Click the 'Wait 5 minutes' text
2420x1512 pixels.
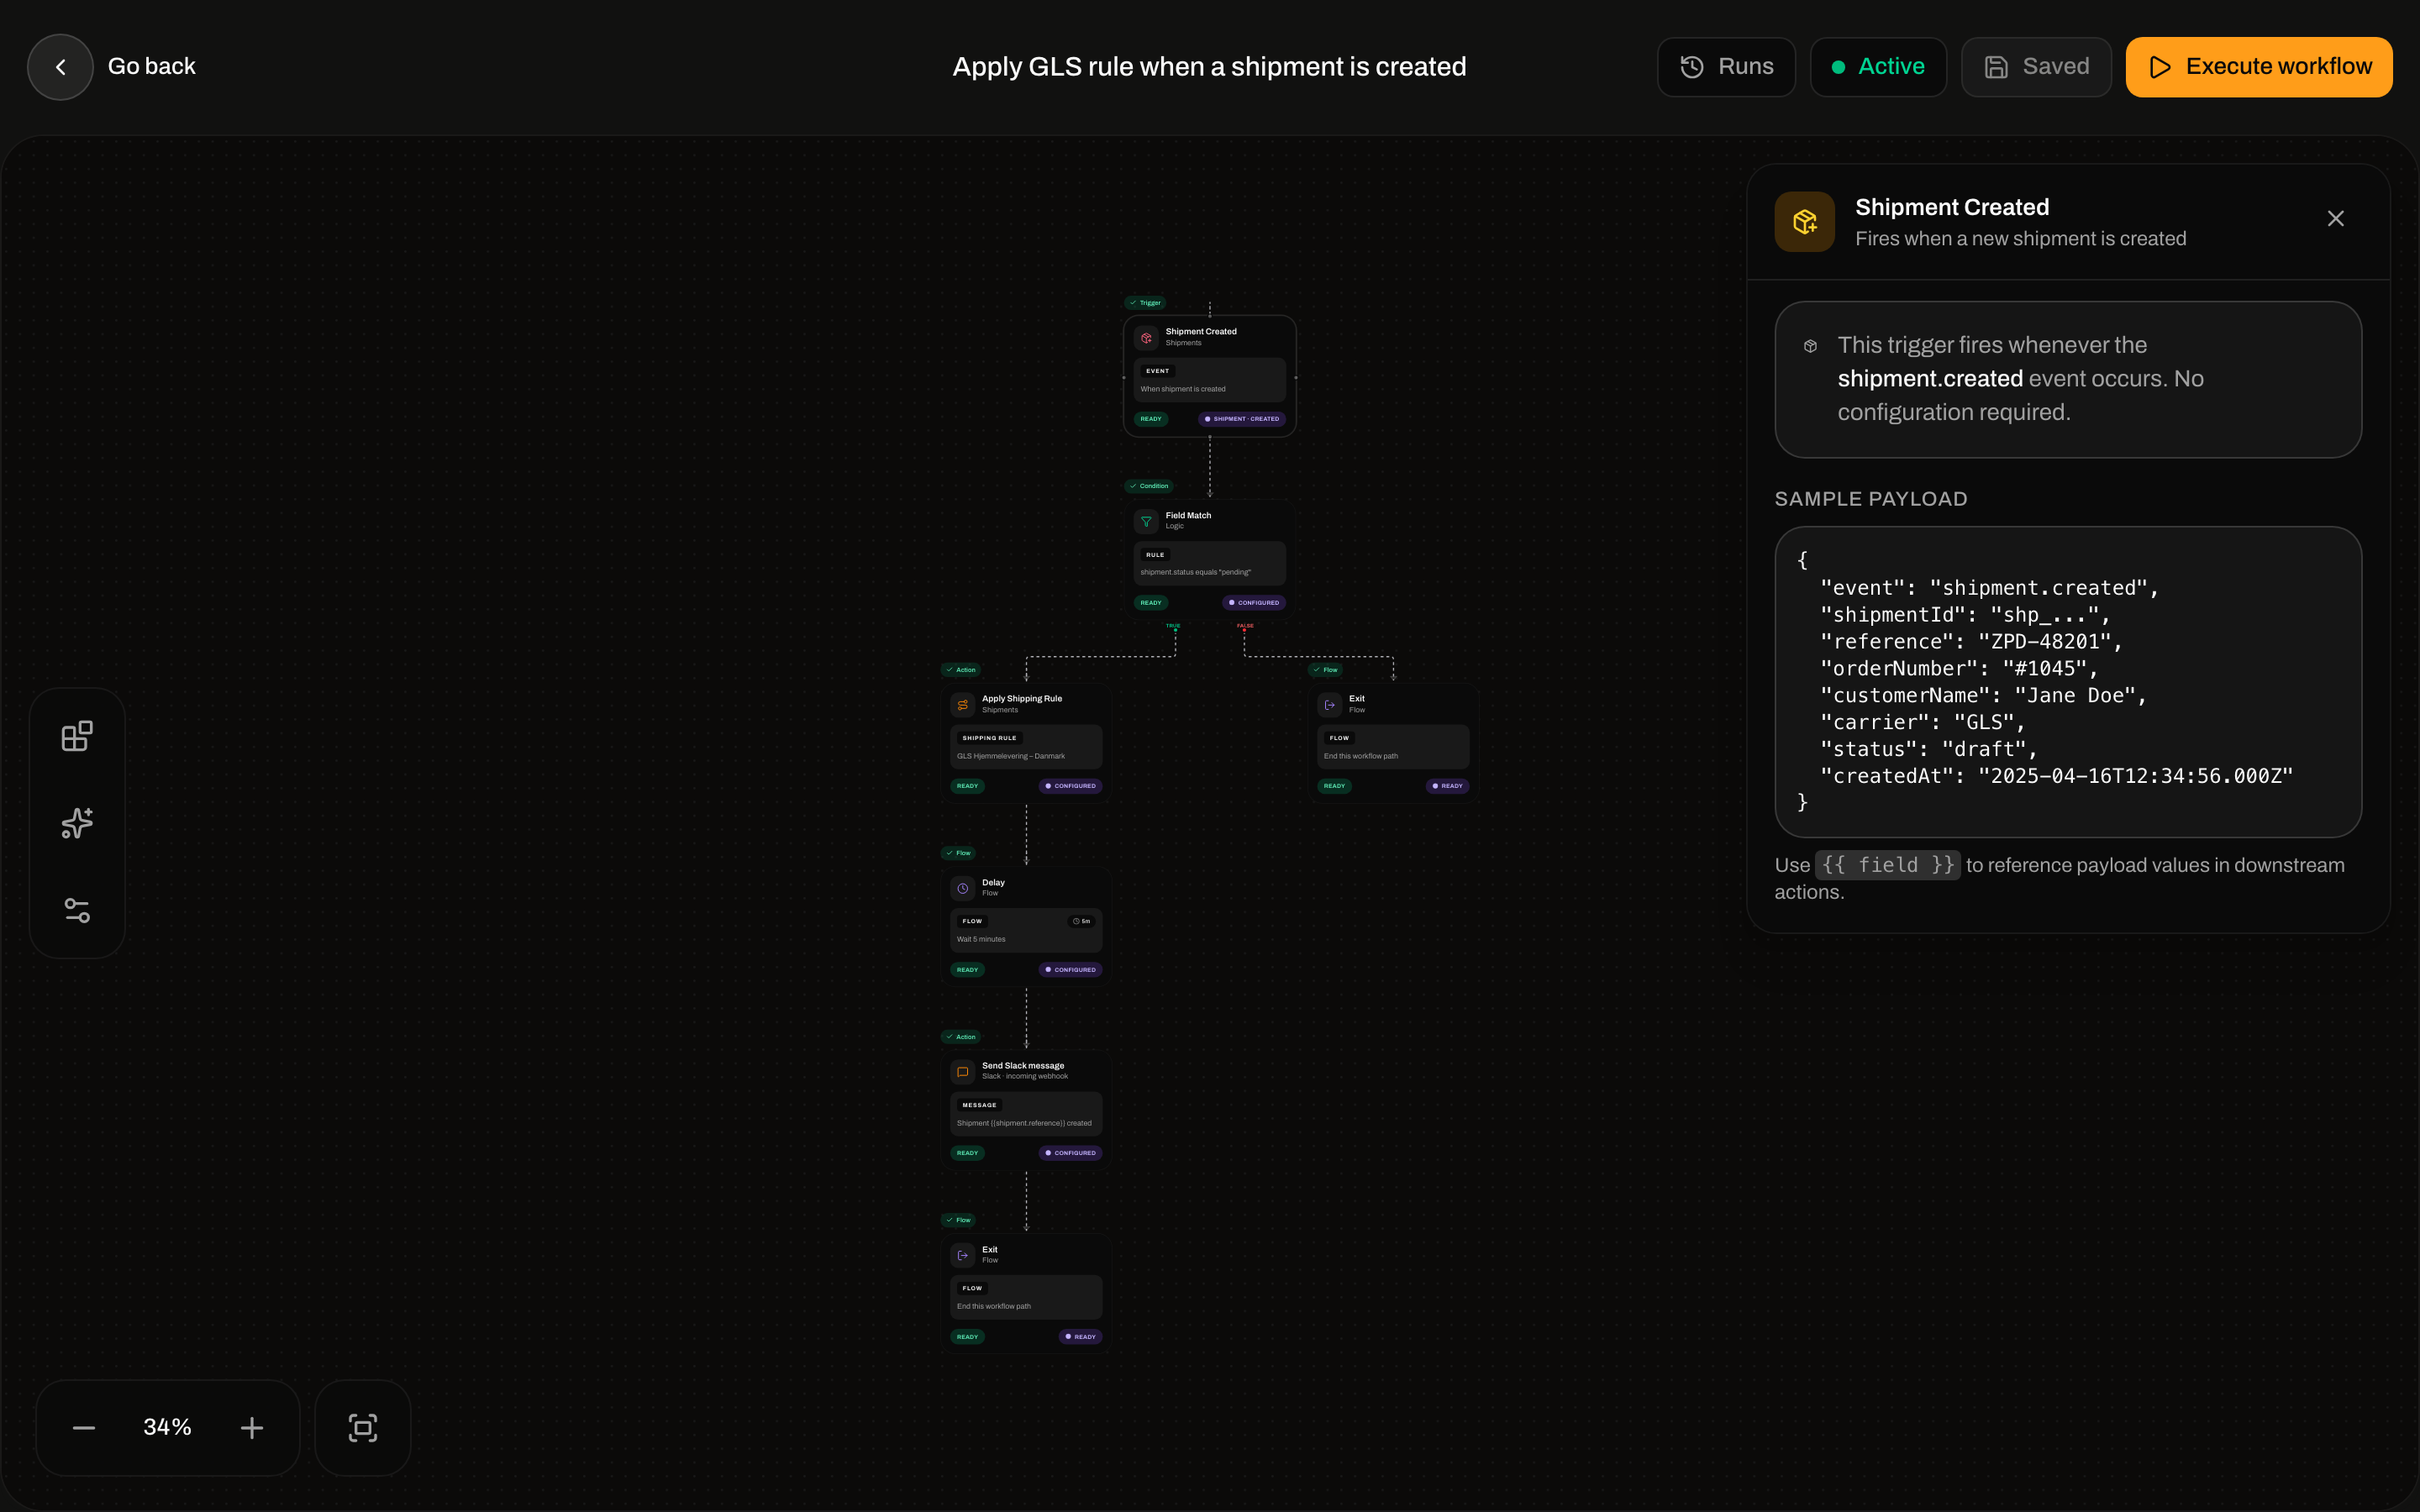(x=981, y=939)
